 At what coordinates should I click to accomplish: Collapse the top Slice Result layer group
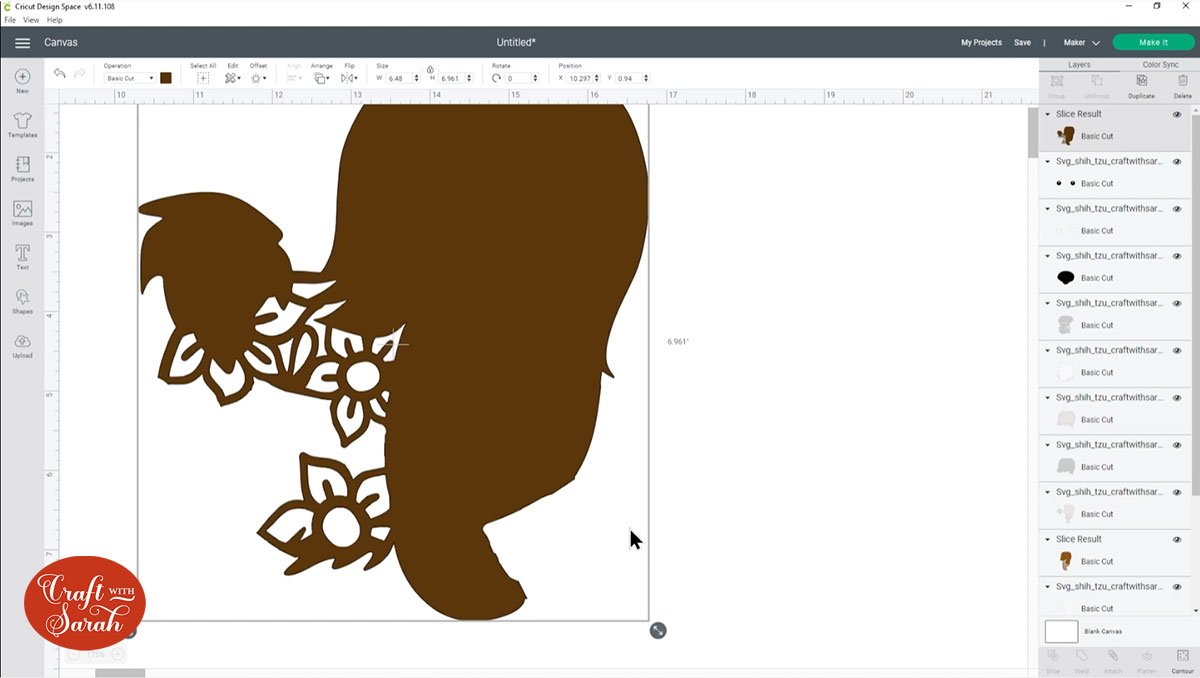(x=1048, y=114)
